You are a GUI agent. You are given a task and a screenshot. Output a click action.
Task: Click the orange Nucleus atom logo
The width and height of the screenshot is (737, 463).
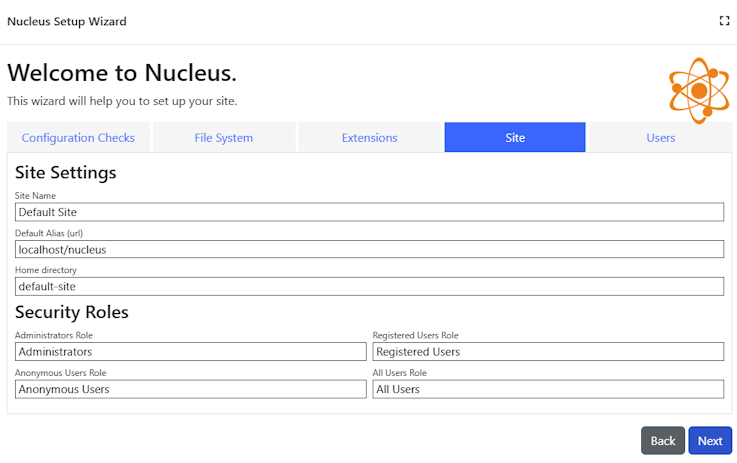pyautogui.click(x=699, y=90)
